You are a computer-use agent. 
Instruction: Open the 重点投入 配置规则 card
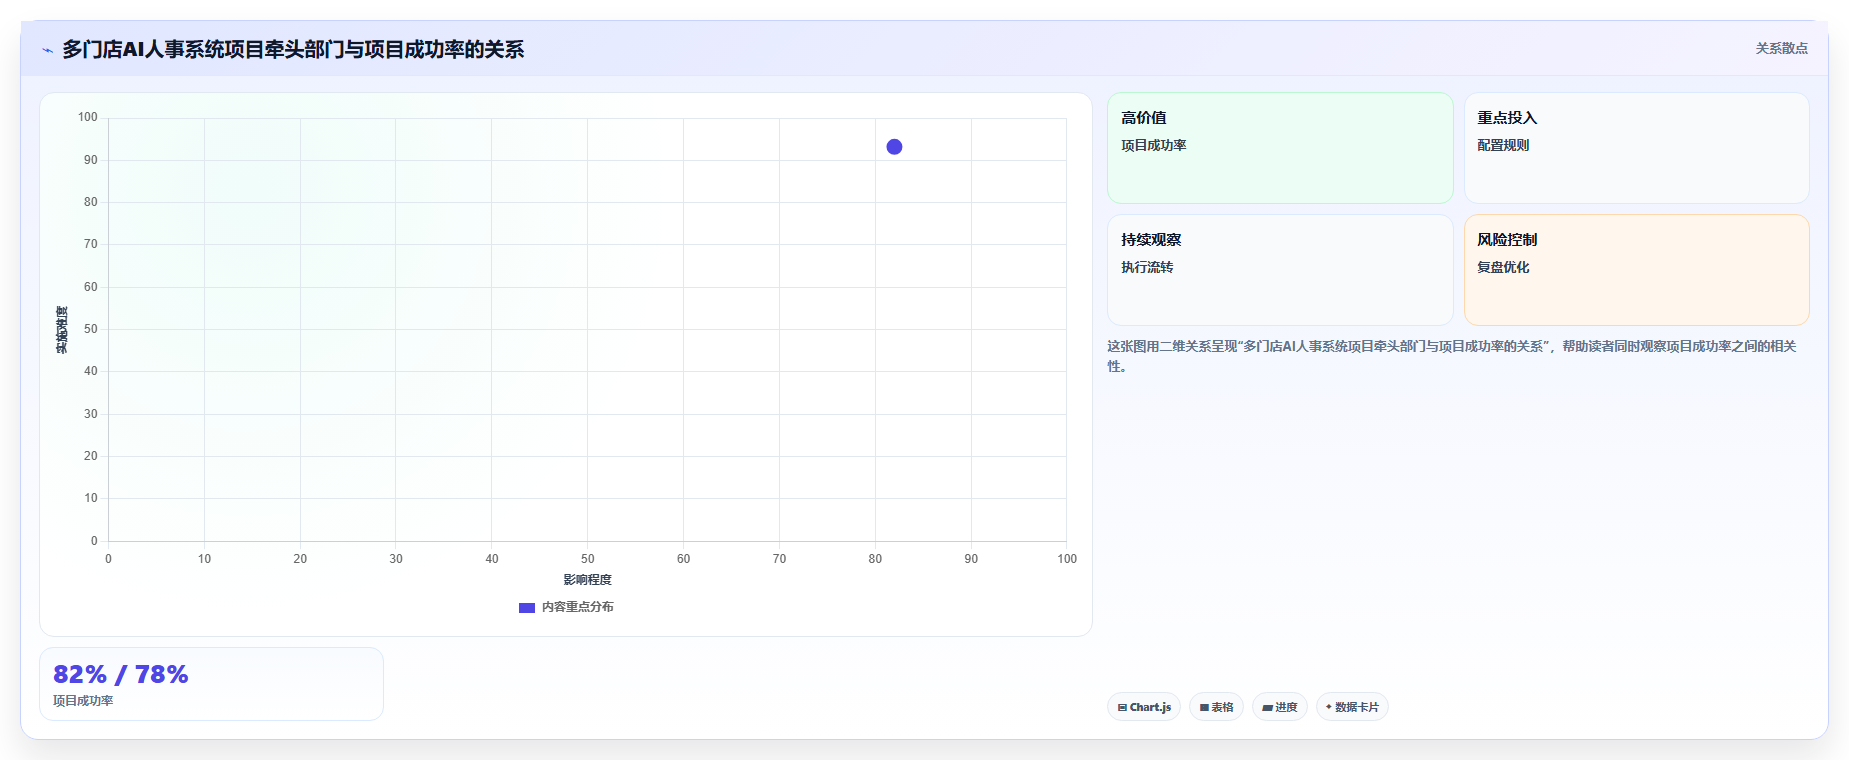click(x=1637, y=148)
